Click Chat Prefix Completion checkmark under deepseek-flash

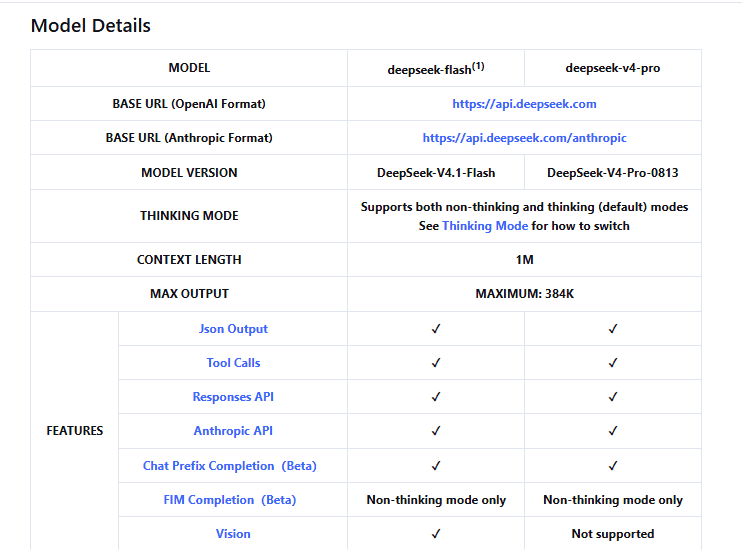436,466
